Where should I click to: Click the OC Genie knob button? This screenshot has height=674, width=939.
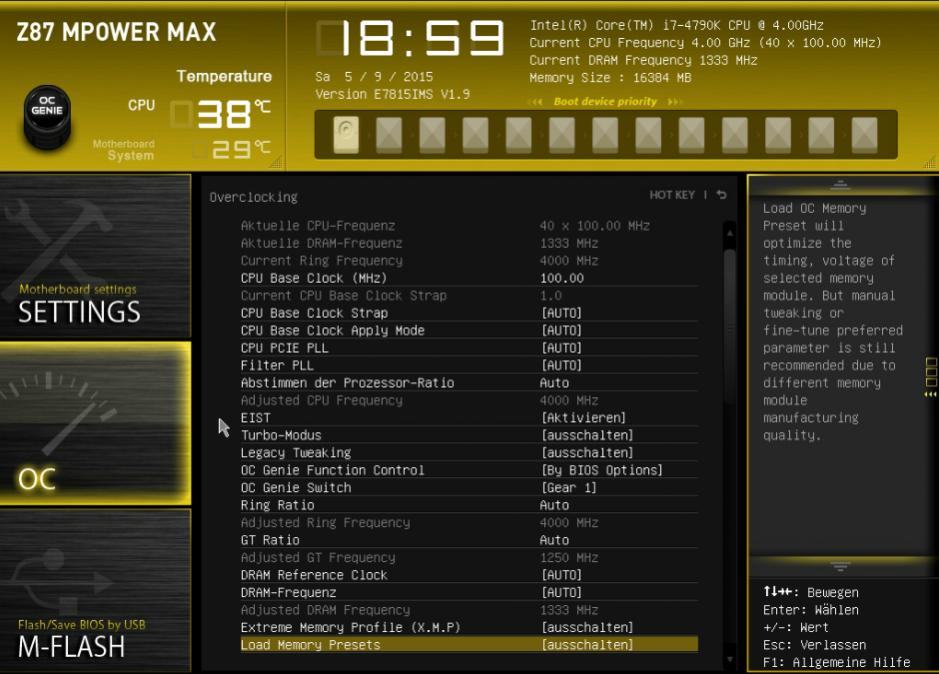pos(47,116)
